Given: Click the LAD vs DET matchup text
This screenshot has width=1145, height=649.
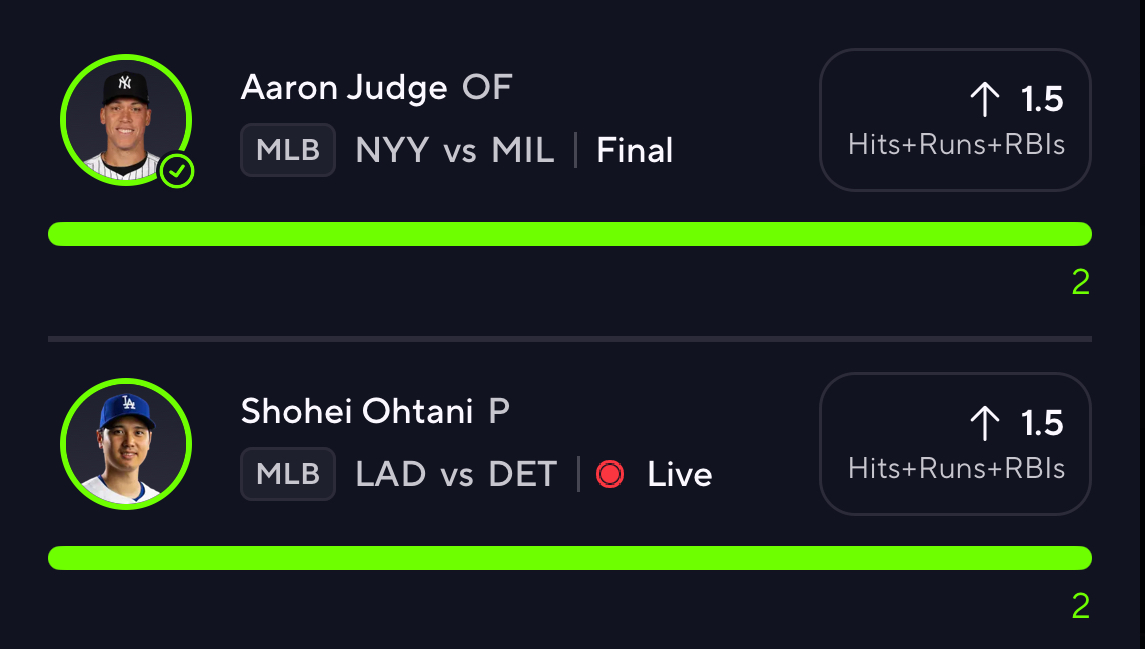Looking at the screenshot, I should (456, 474).
